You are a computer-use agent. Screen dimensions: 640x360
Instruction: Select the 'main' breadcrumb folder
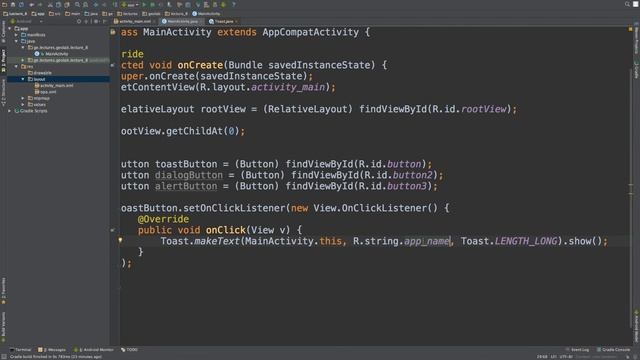tap(73, 14)
